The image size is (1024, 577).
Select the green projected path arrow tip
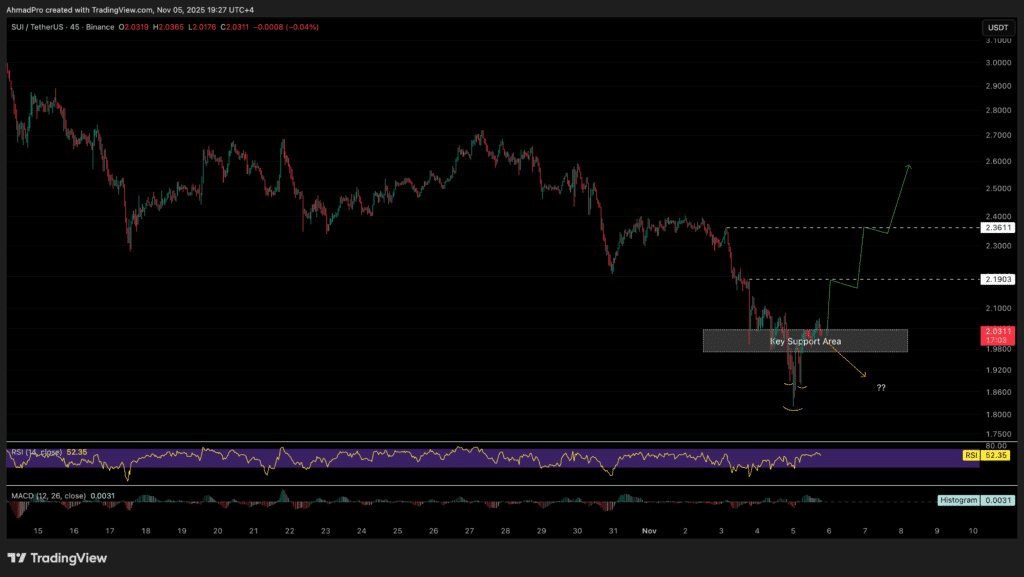coord(908,166)
